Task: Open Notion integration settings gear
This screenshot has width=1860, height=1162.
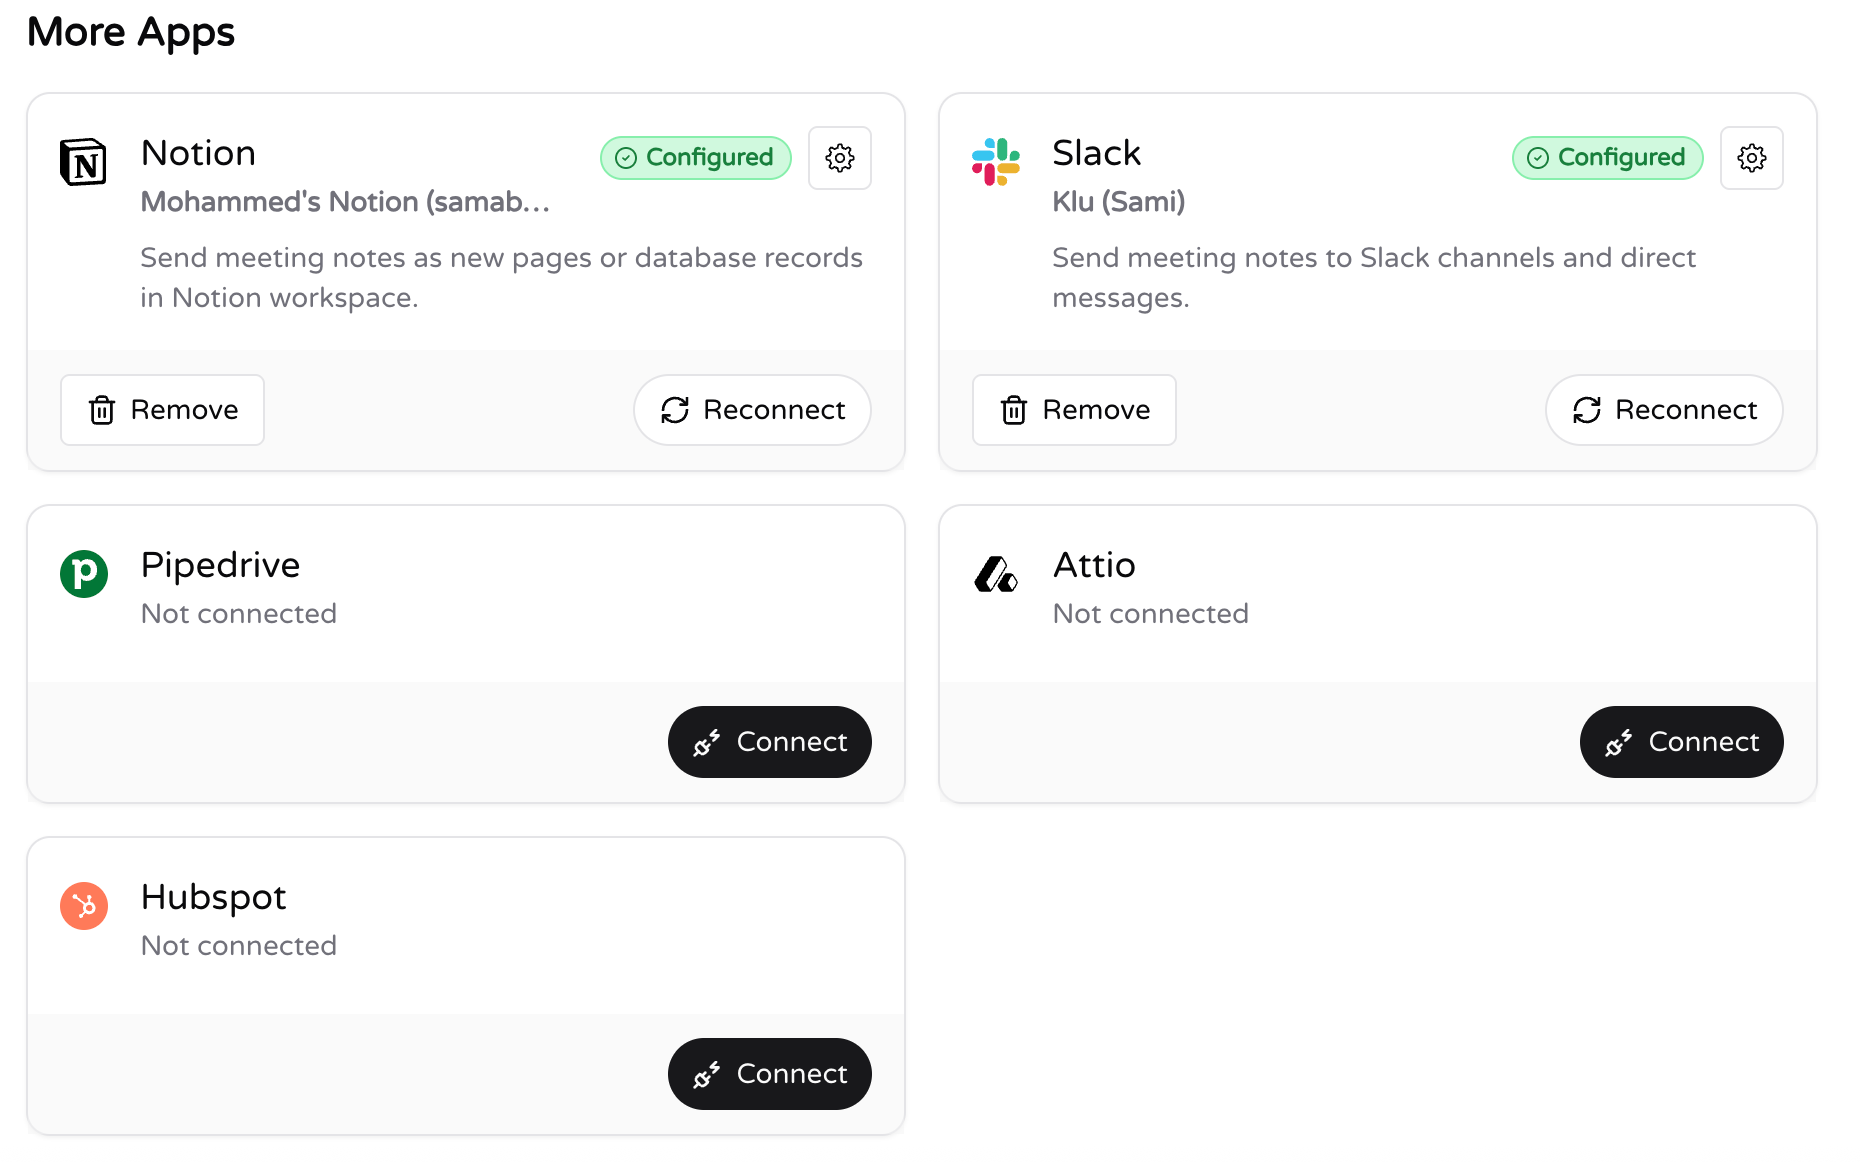Action: click(x=839, y=158)
